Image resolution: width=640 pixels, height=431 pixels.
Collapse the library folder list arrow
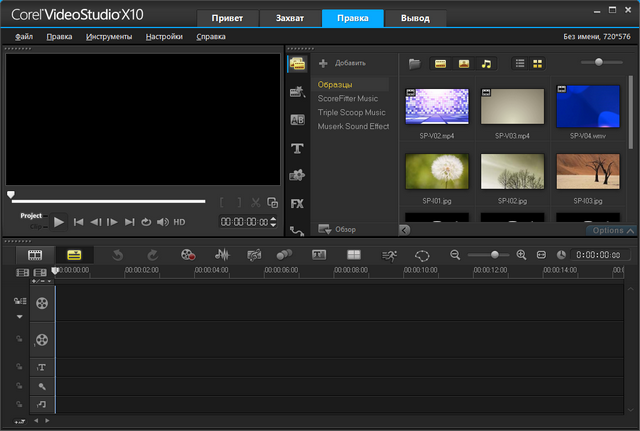click(x=403, y=229)
